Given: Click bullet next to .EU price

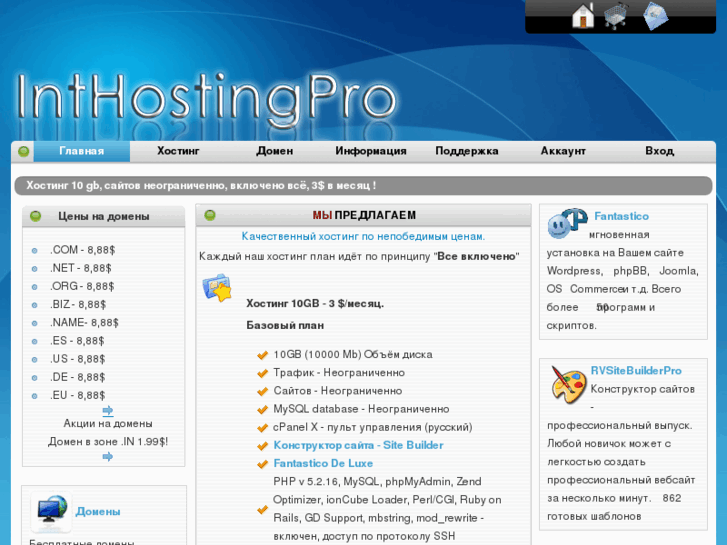Looking at the screenshot, I should point(34,396).
